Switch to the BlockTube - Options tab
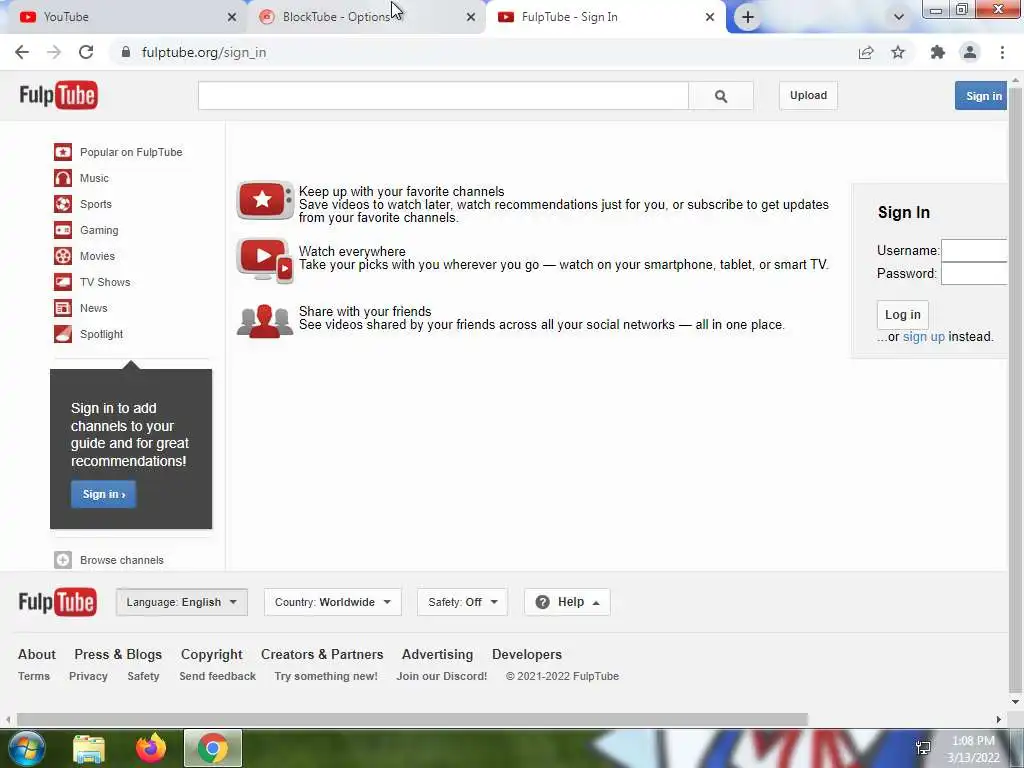Screen dimensions: 1024x768 point(366,17)
